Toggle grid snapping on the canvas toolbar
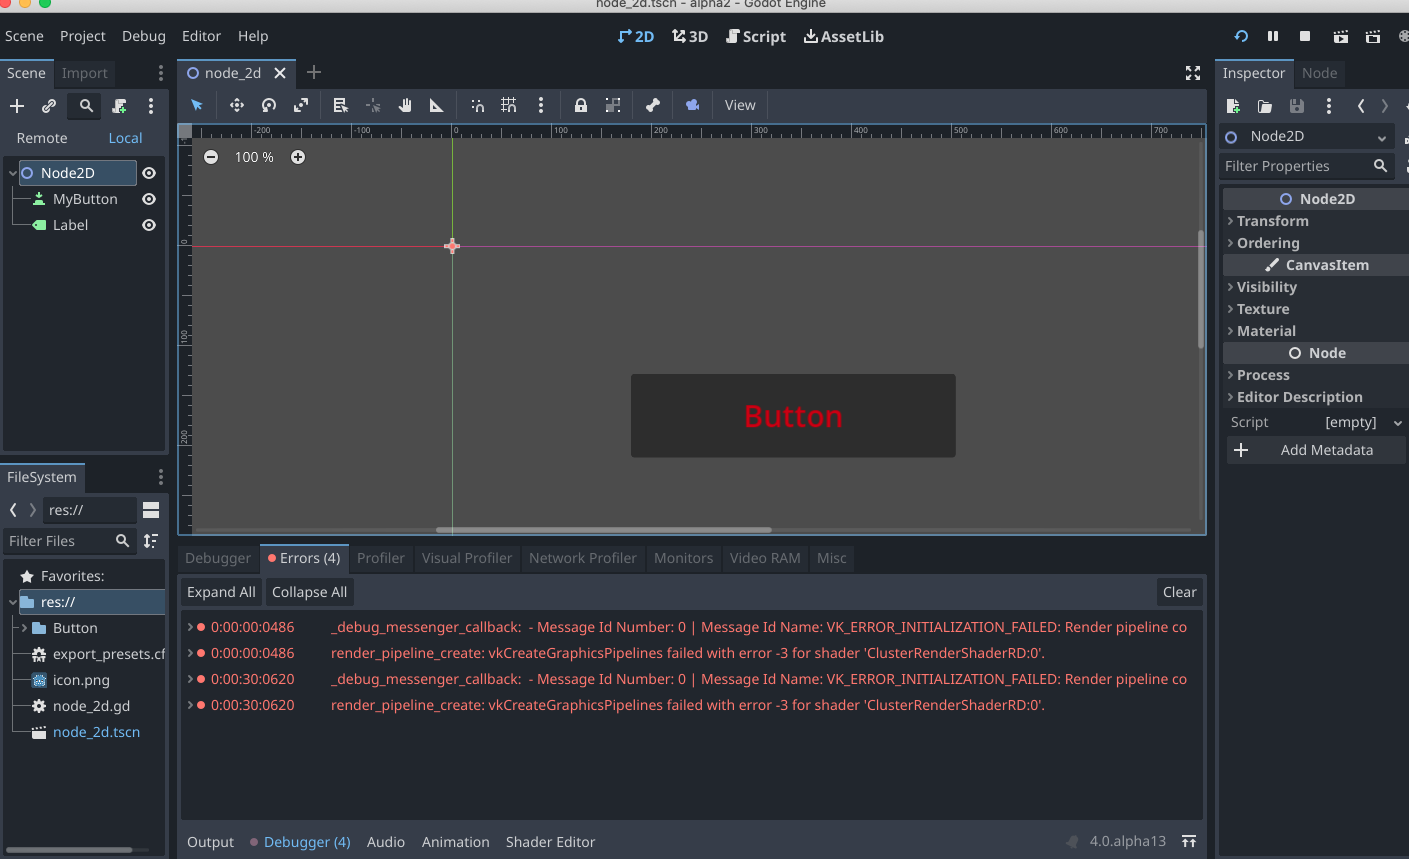The image size is (1409, 859). coord(508,105)
